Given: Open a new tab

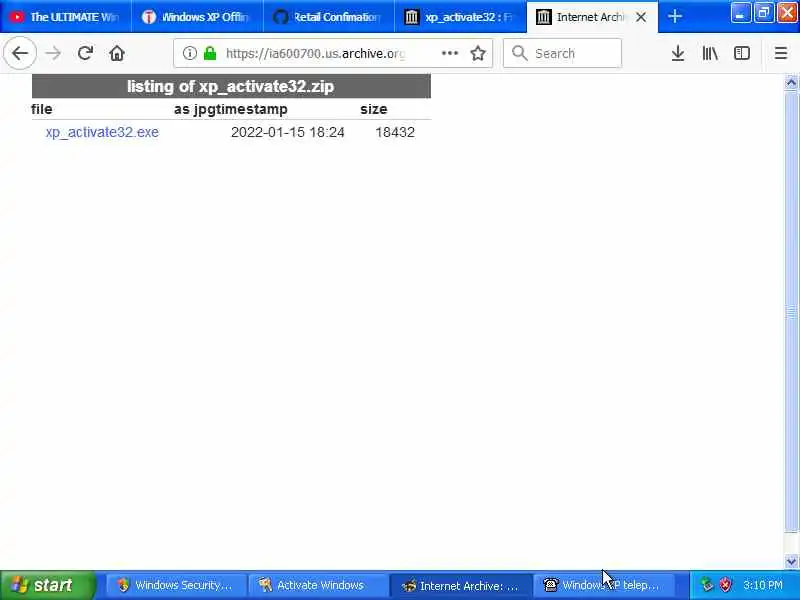Looking at the screenshot, I should click(x=674, y=16).
